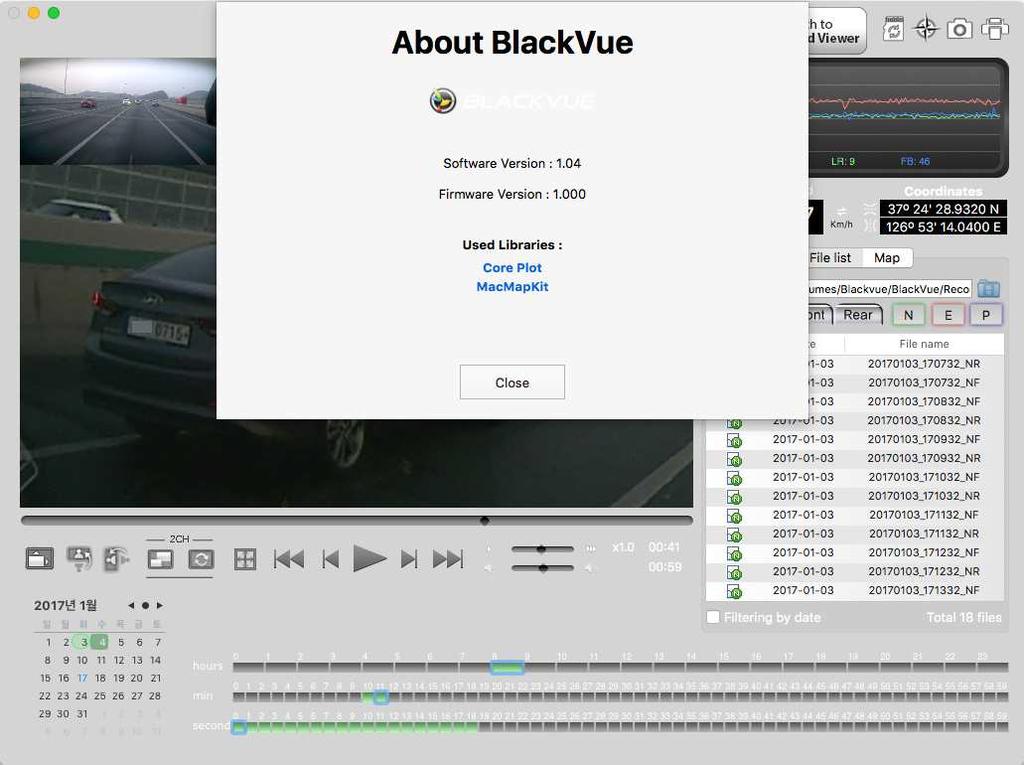The image size is (1024, 765).
Task: Print using the printer icon
Action: (995, 29)
